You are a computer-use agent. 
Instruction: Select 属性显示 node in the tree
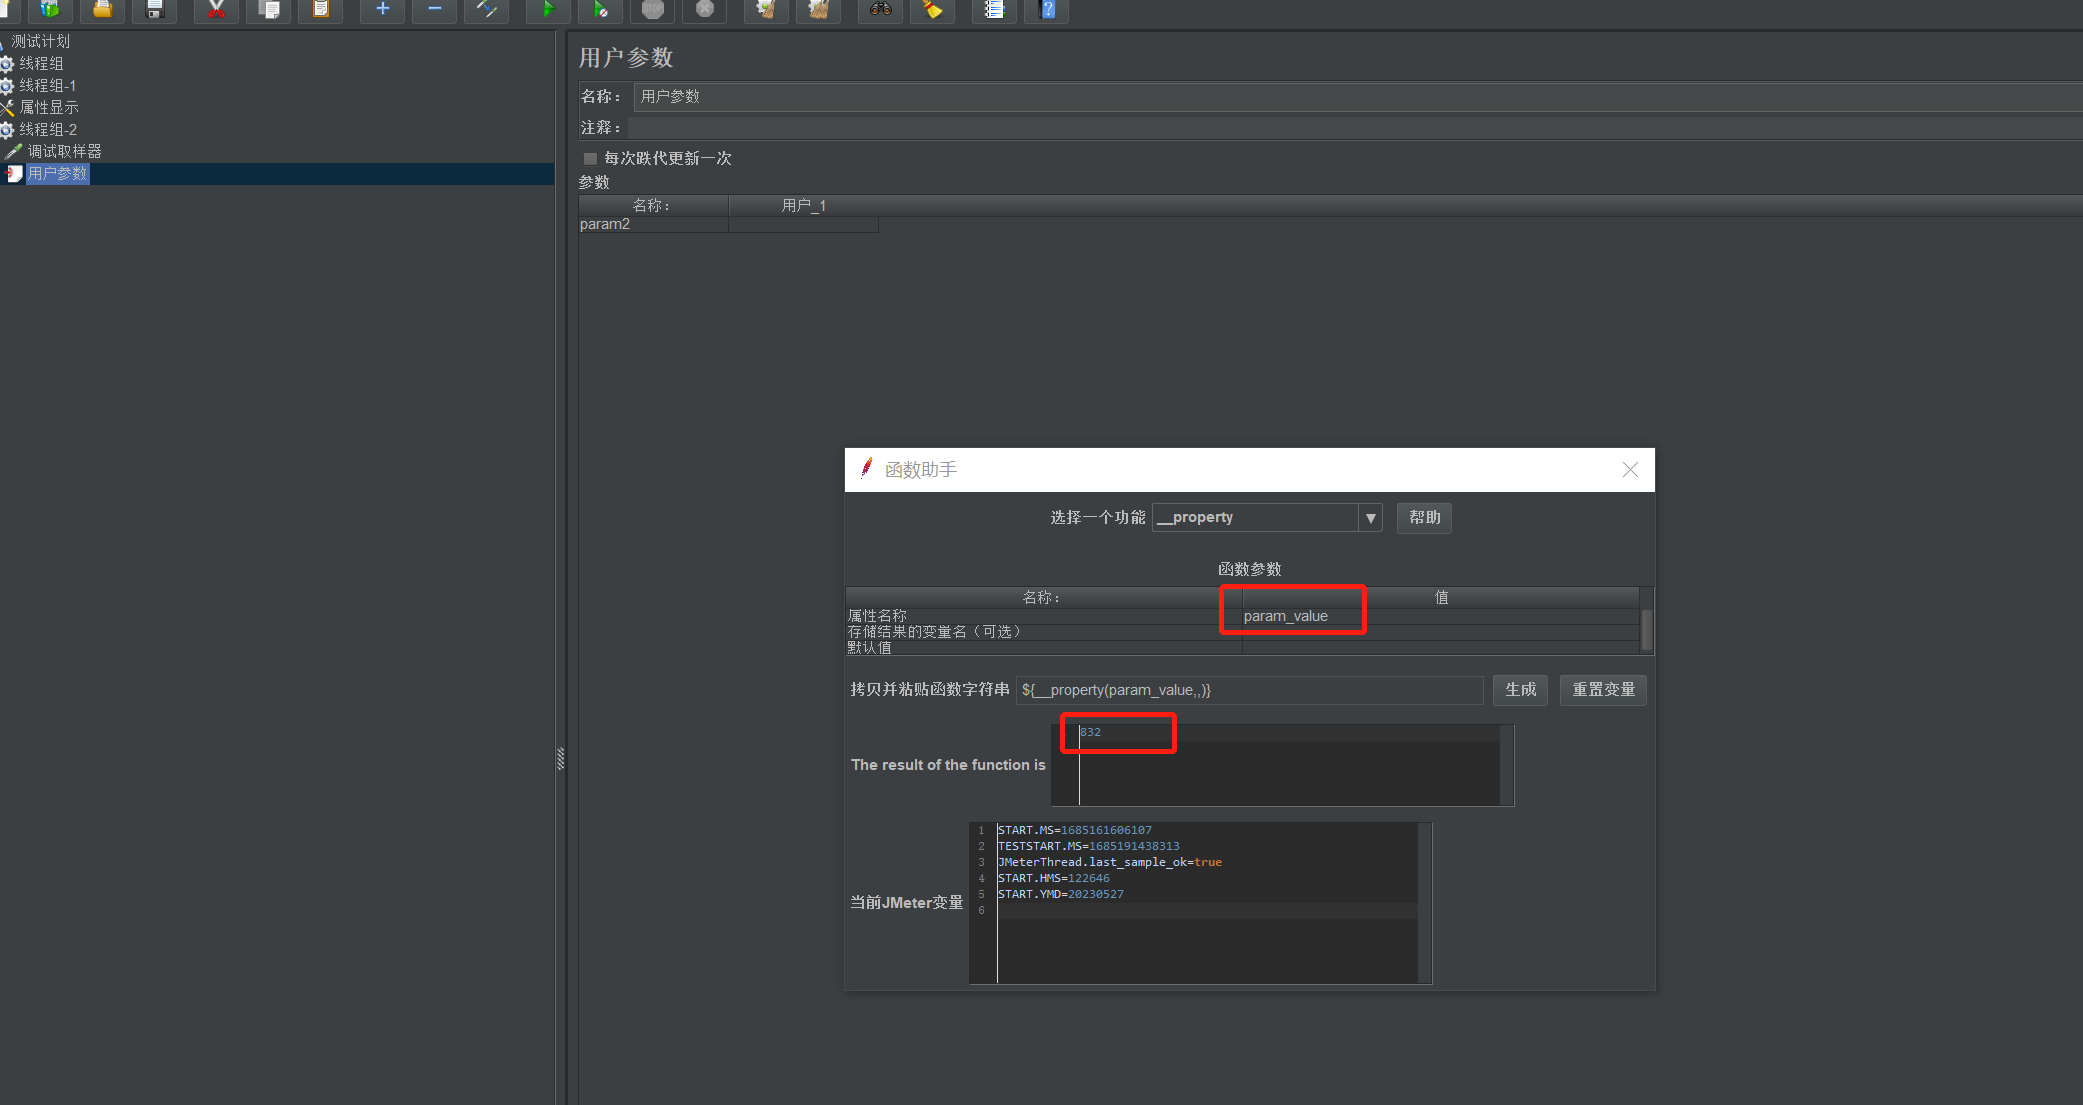(x=48, y=108)
